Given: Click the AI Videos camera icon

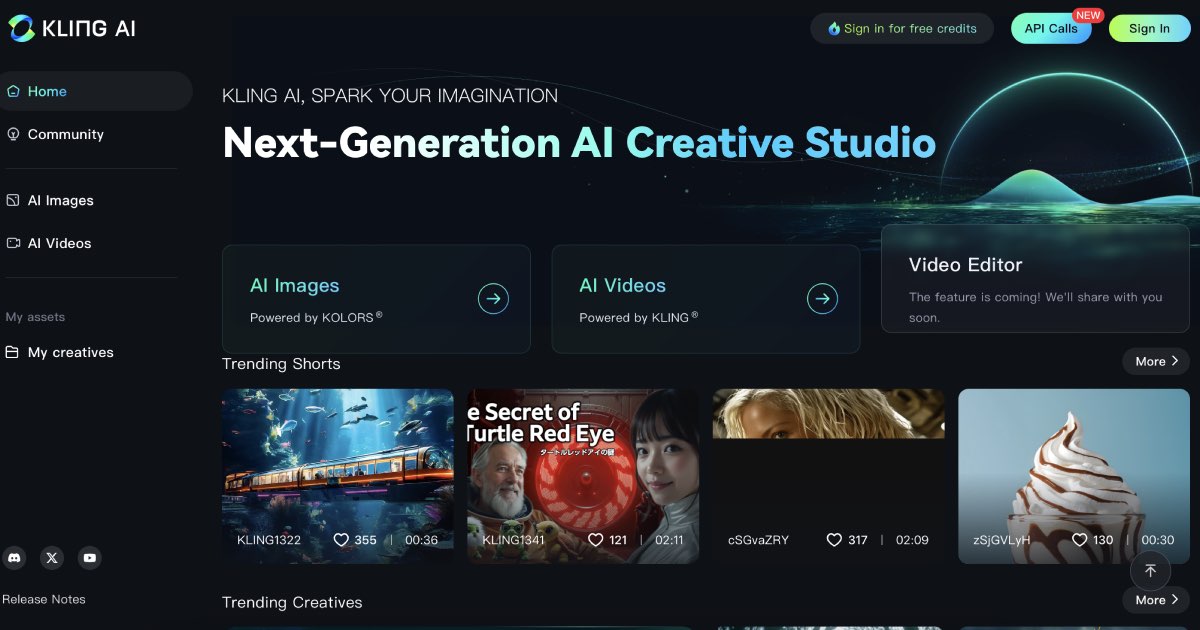Looking at the screenshot, I should coord(13,243).
